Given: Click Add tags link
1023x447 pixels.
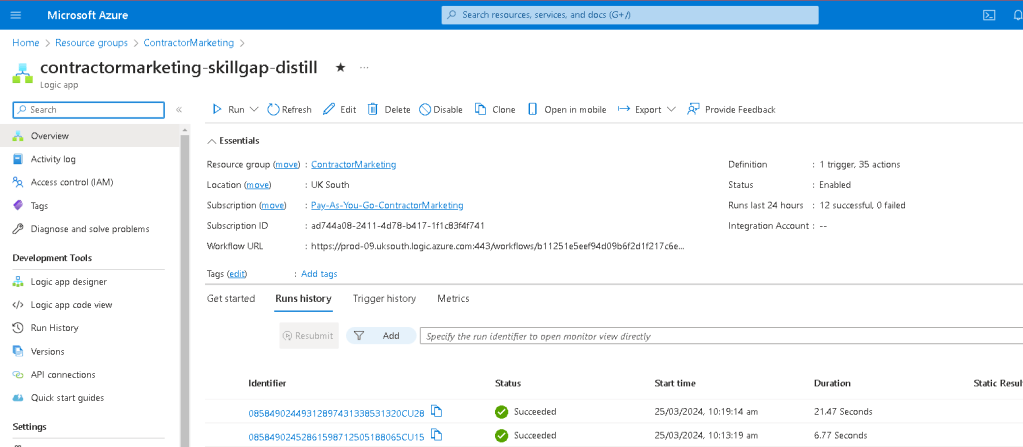Looking at the screenshot, I should pyautogui.click(x=319, y=274).
